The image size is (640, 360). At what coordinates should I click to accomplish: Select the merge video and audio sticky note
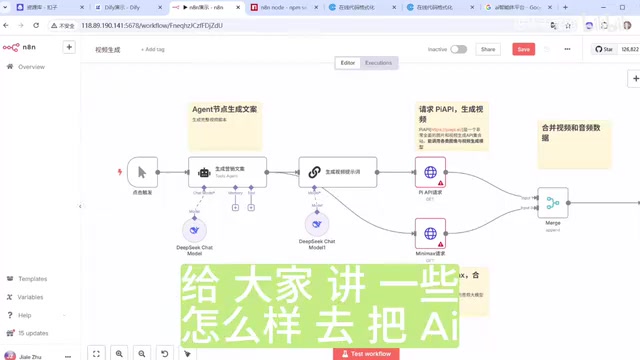tap(574, 144)
